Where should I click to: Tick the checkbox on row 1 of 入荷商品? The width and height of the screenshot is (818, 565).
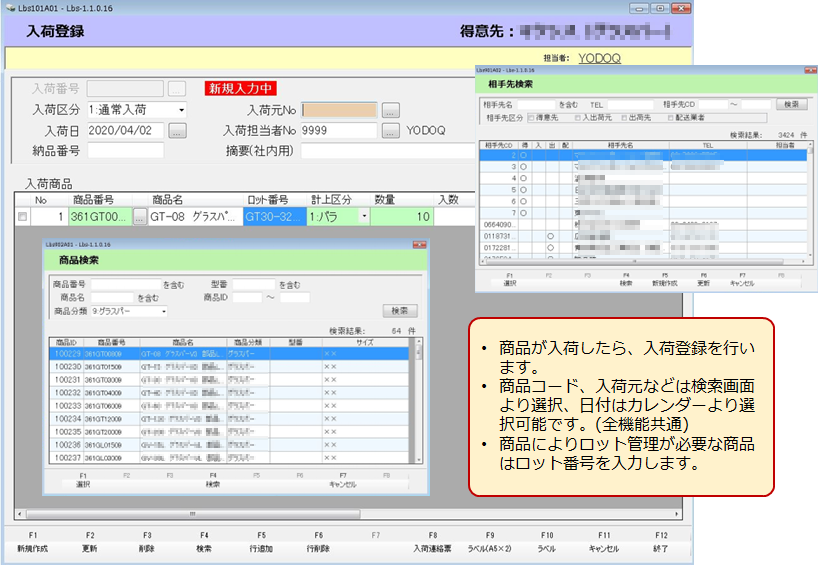pos(23,217)
